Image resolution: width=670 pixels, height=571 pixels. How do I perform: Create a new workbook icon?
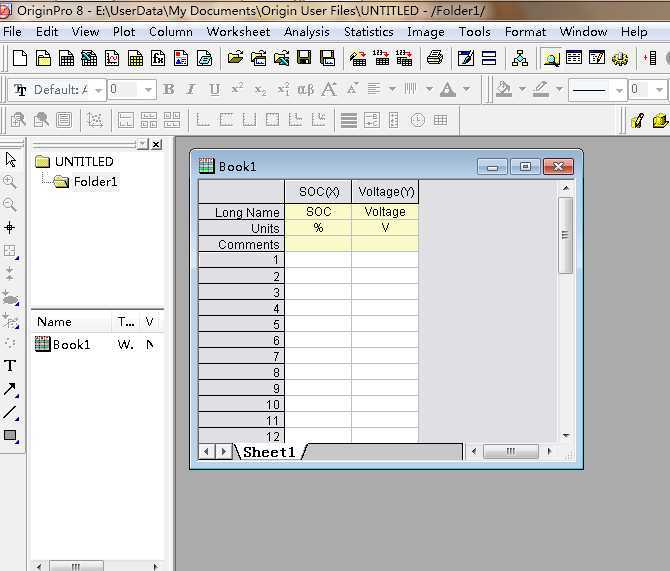[66, 58]
